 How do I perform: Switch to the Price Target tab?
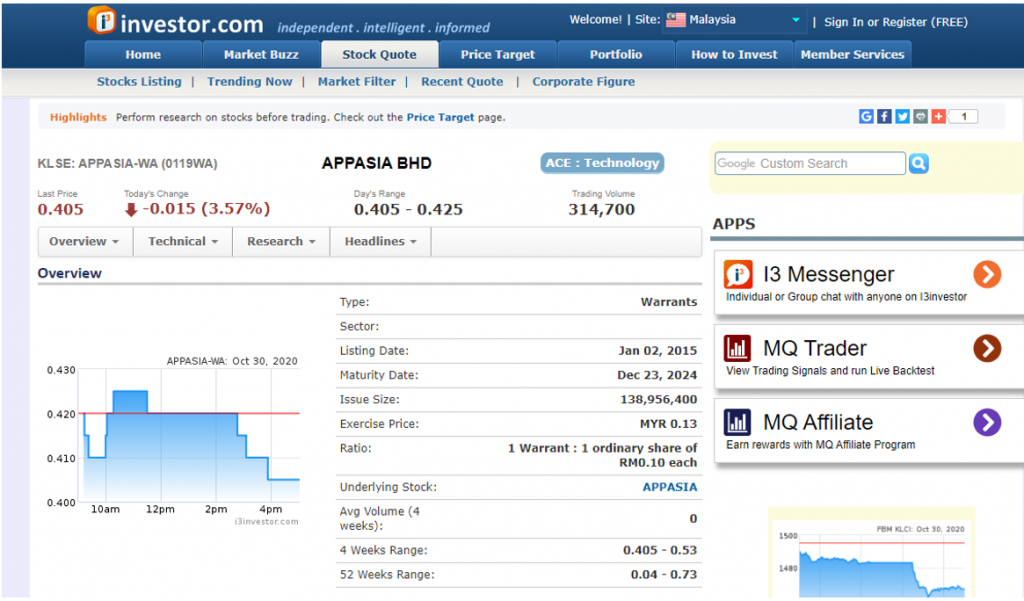coord(497,55)
